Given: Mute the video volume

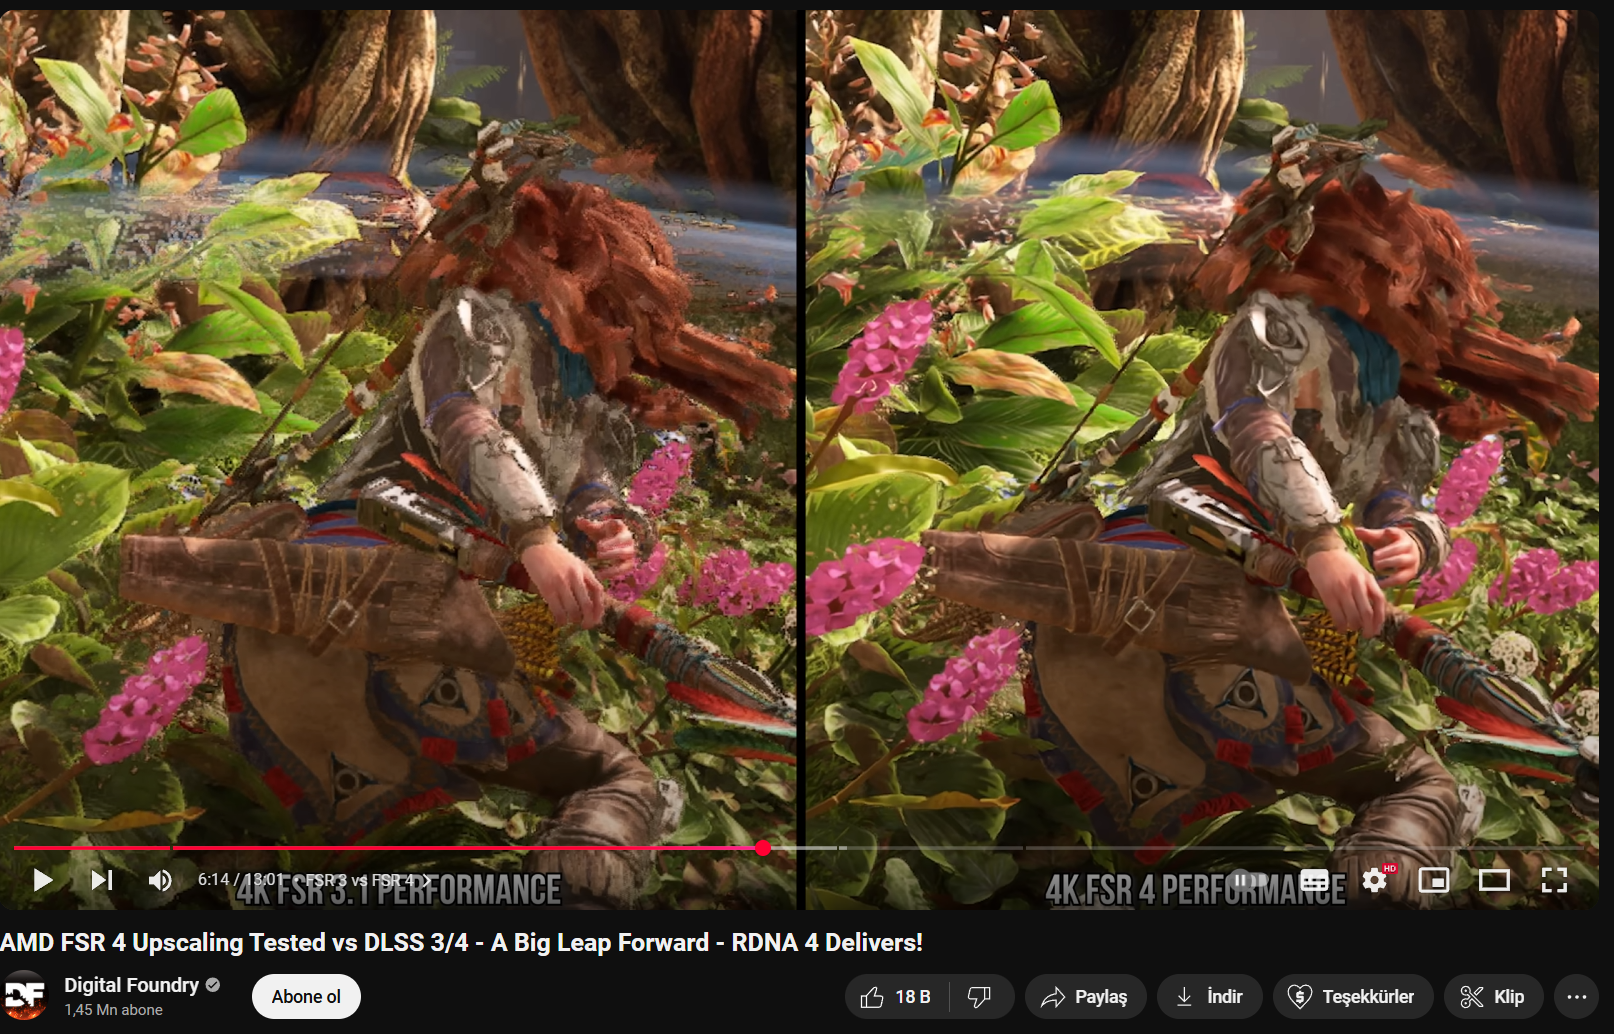Looking at the screenshot, I should [x=160, y=880].
